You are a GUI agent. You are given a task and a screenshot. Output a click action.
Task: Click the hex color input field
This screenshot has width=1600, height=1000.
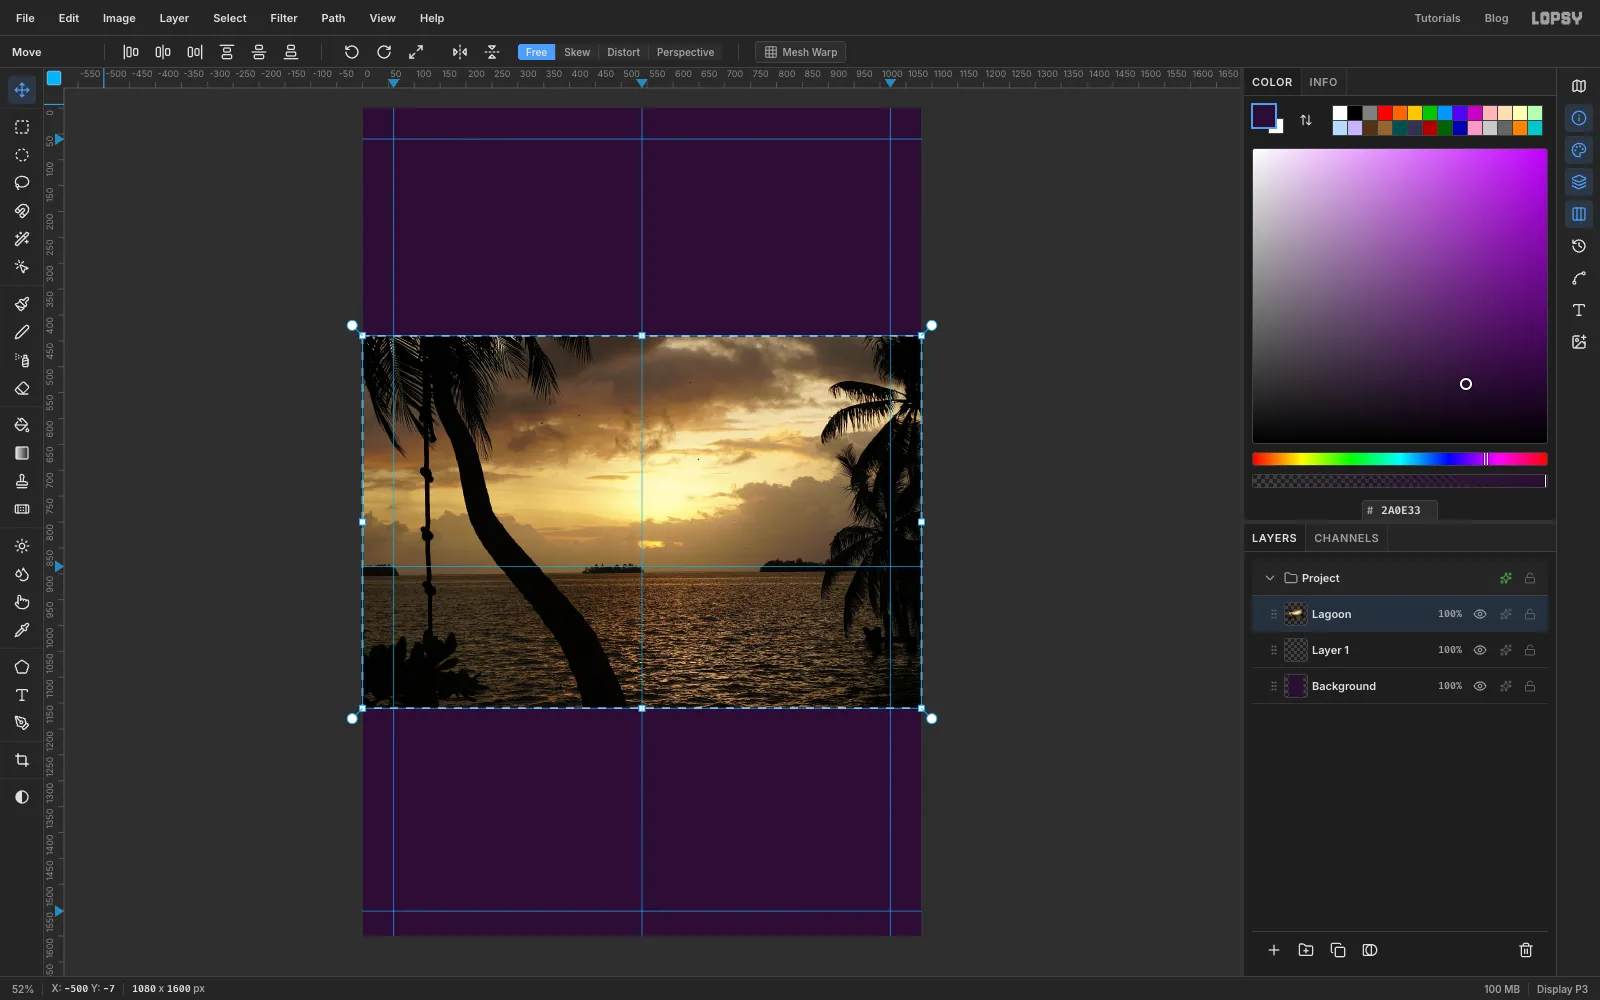tap(1400, 510)
